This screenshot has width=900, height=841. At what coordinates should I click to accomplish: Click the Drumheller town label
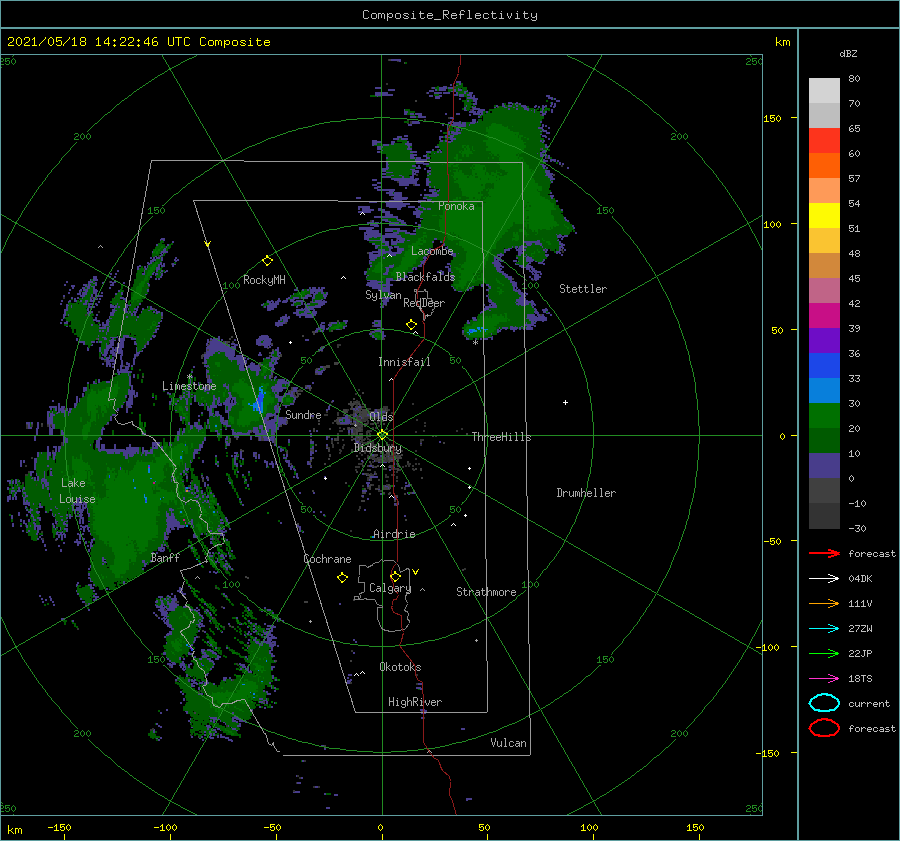click(x=586, y=493)
